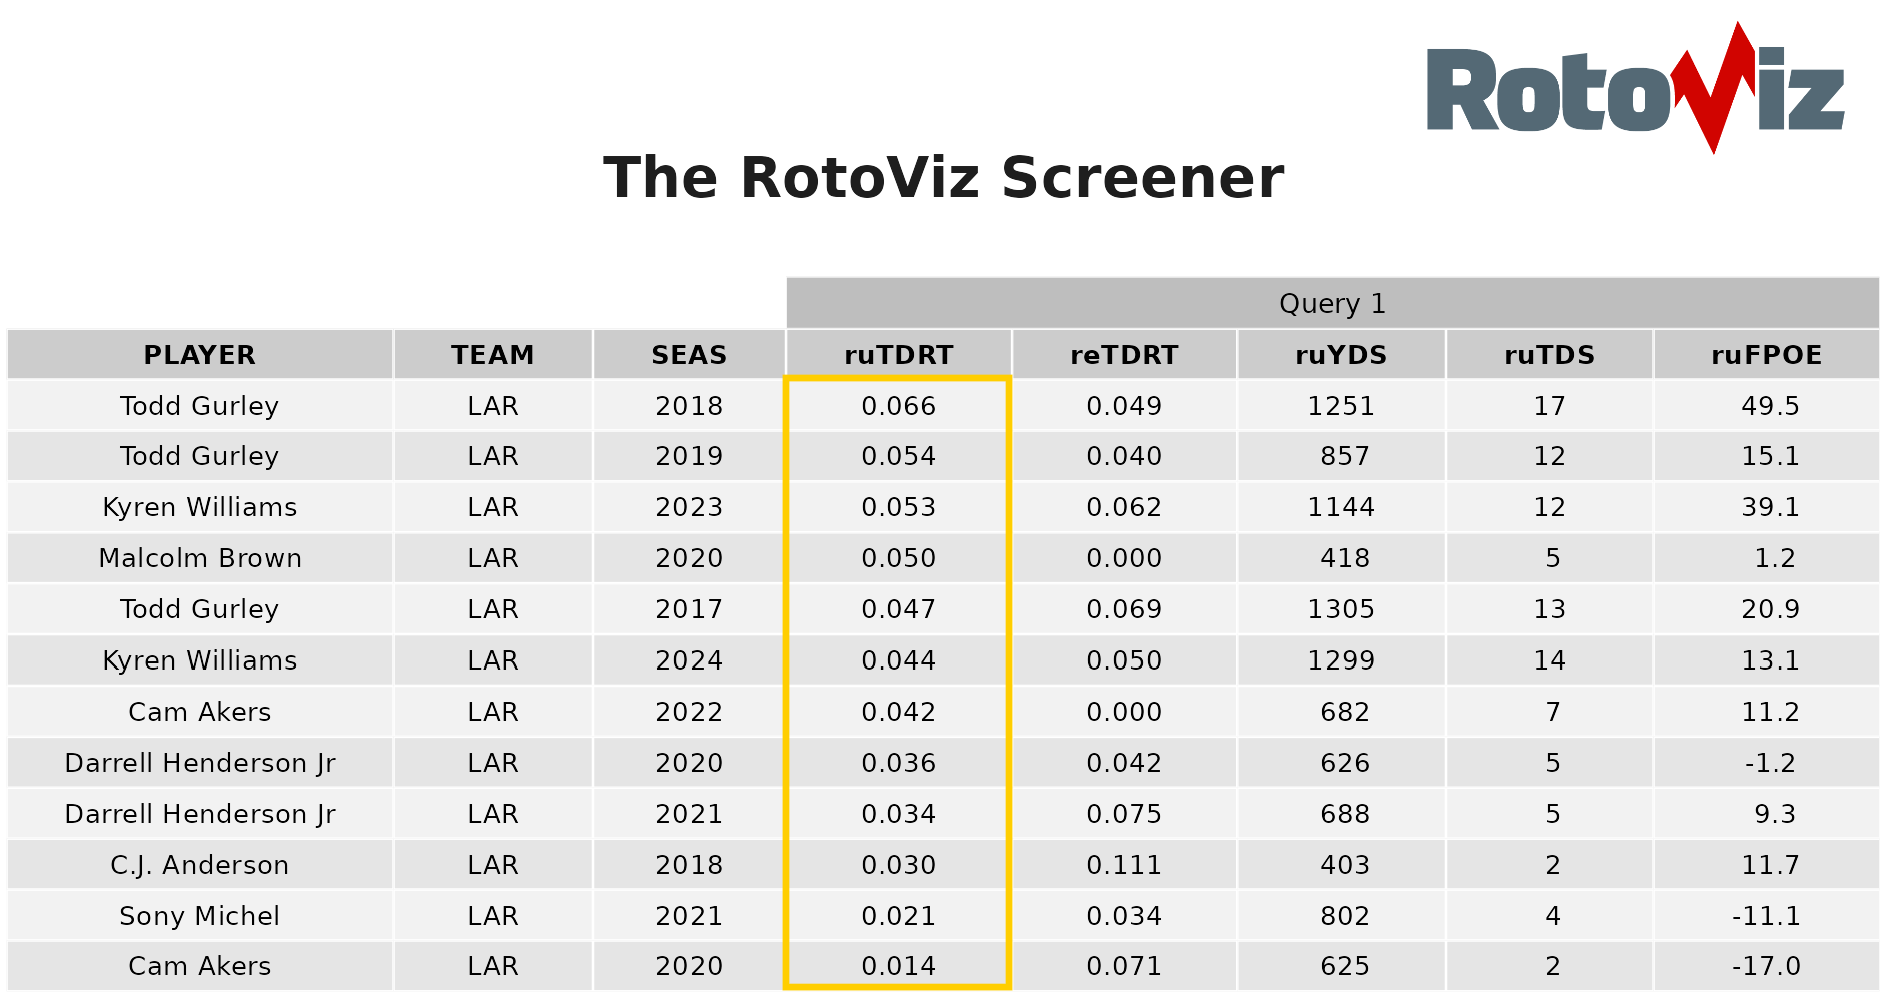Click The RotoViz Screener title
Viewport: 1885px width, 996px height.
pos(943,178)
